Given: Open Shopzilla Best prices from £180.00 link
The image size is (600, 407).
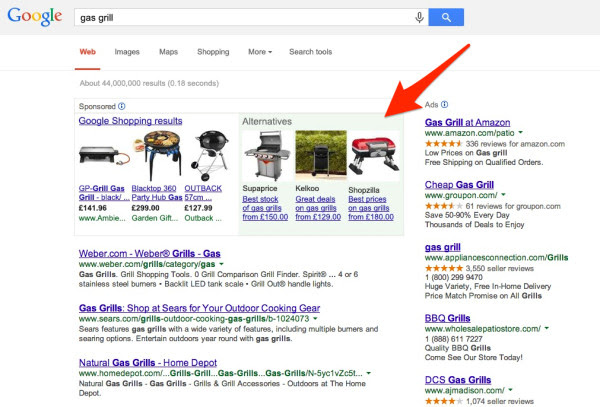Looking at the screenshot, I should pyautogui.click(x=371, y=208).
